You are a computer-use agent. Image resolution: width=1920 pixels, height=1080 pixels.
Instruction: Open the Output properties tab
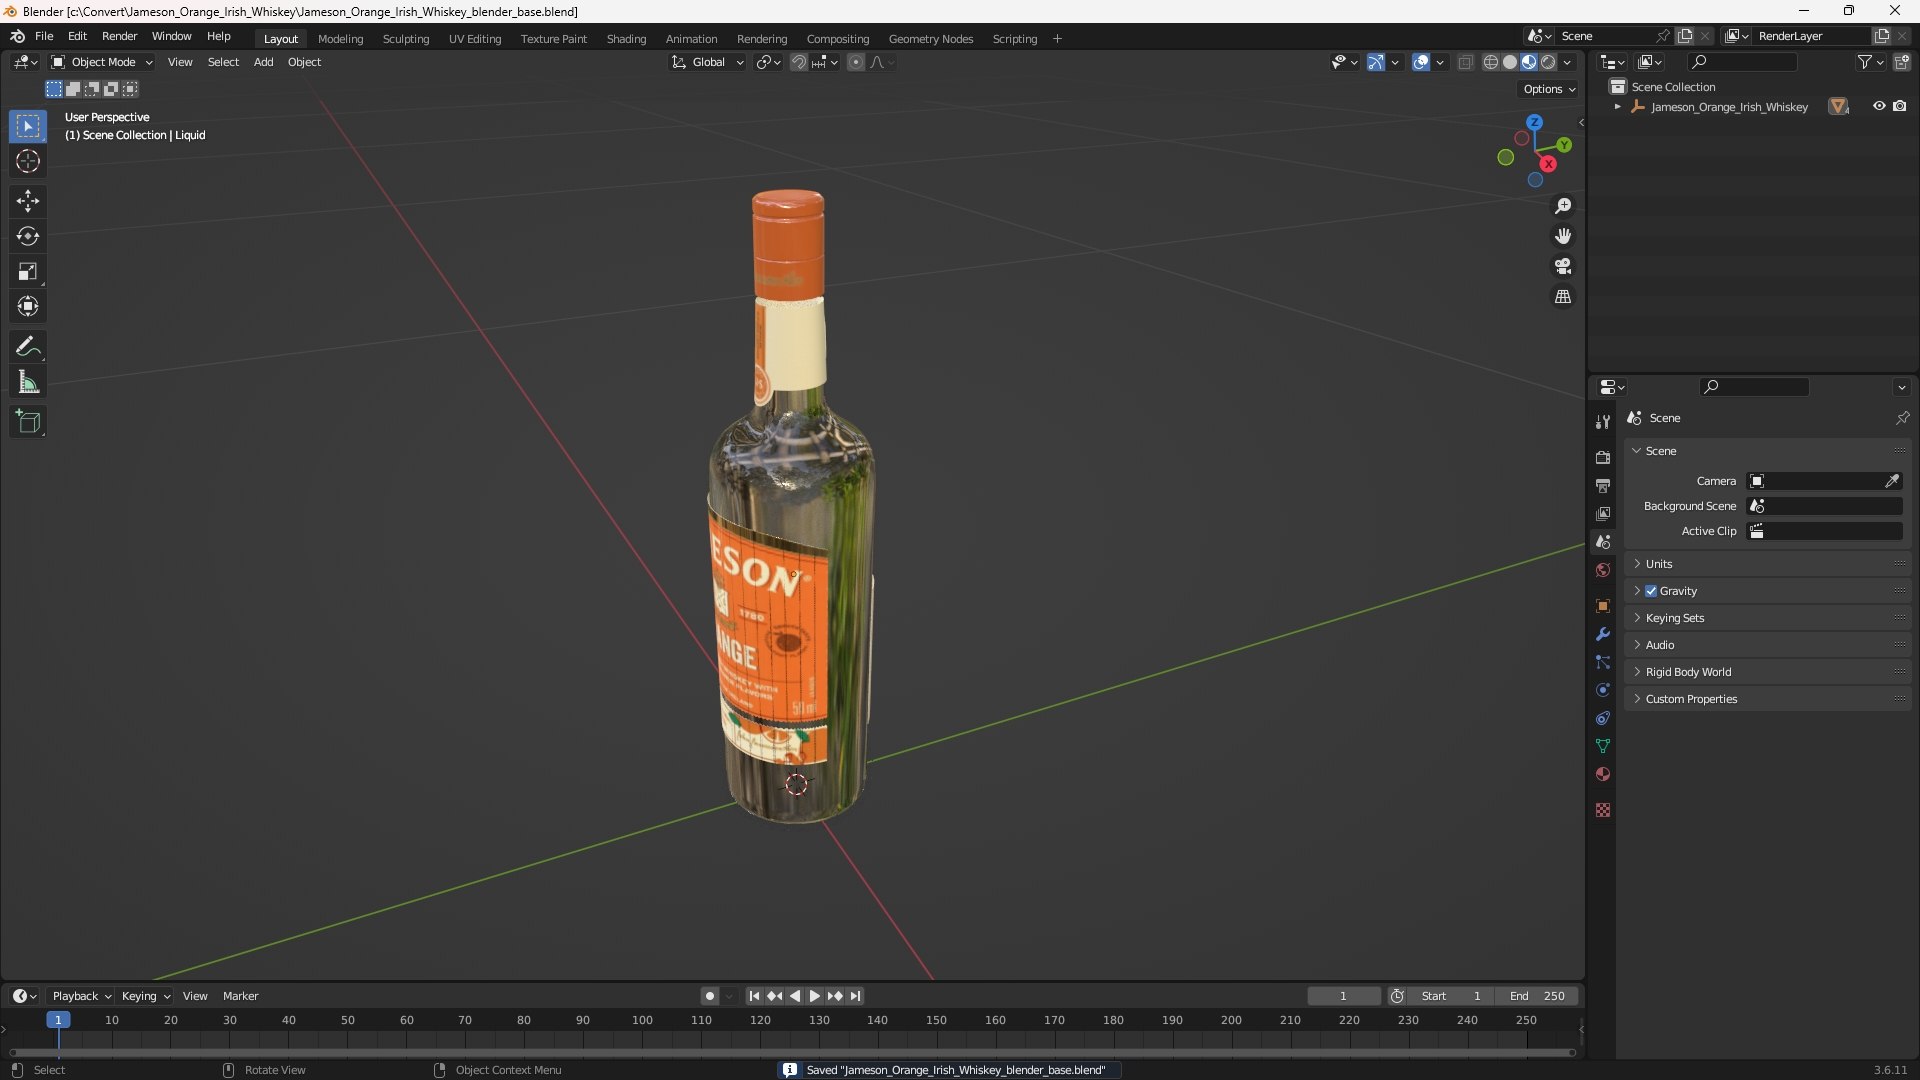click(1603, 485)
